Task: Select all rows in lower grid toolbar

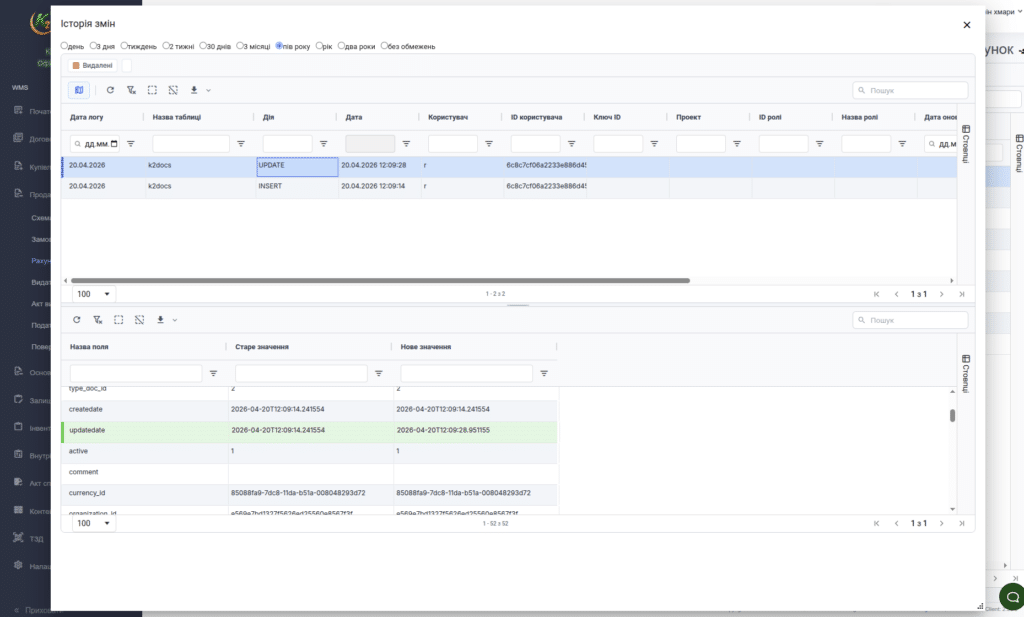Action: 118,320
